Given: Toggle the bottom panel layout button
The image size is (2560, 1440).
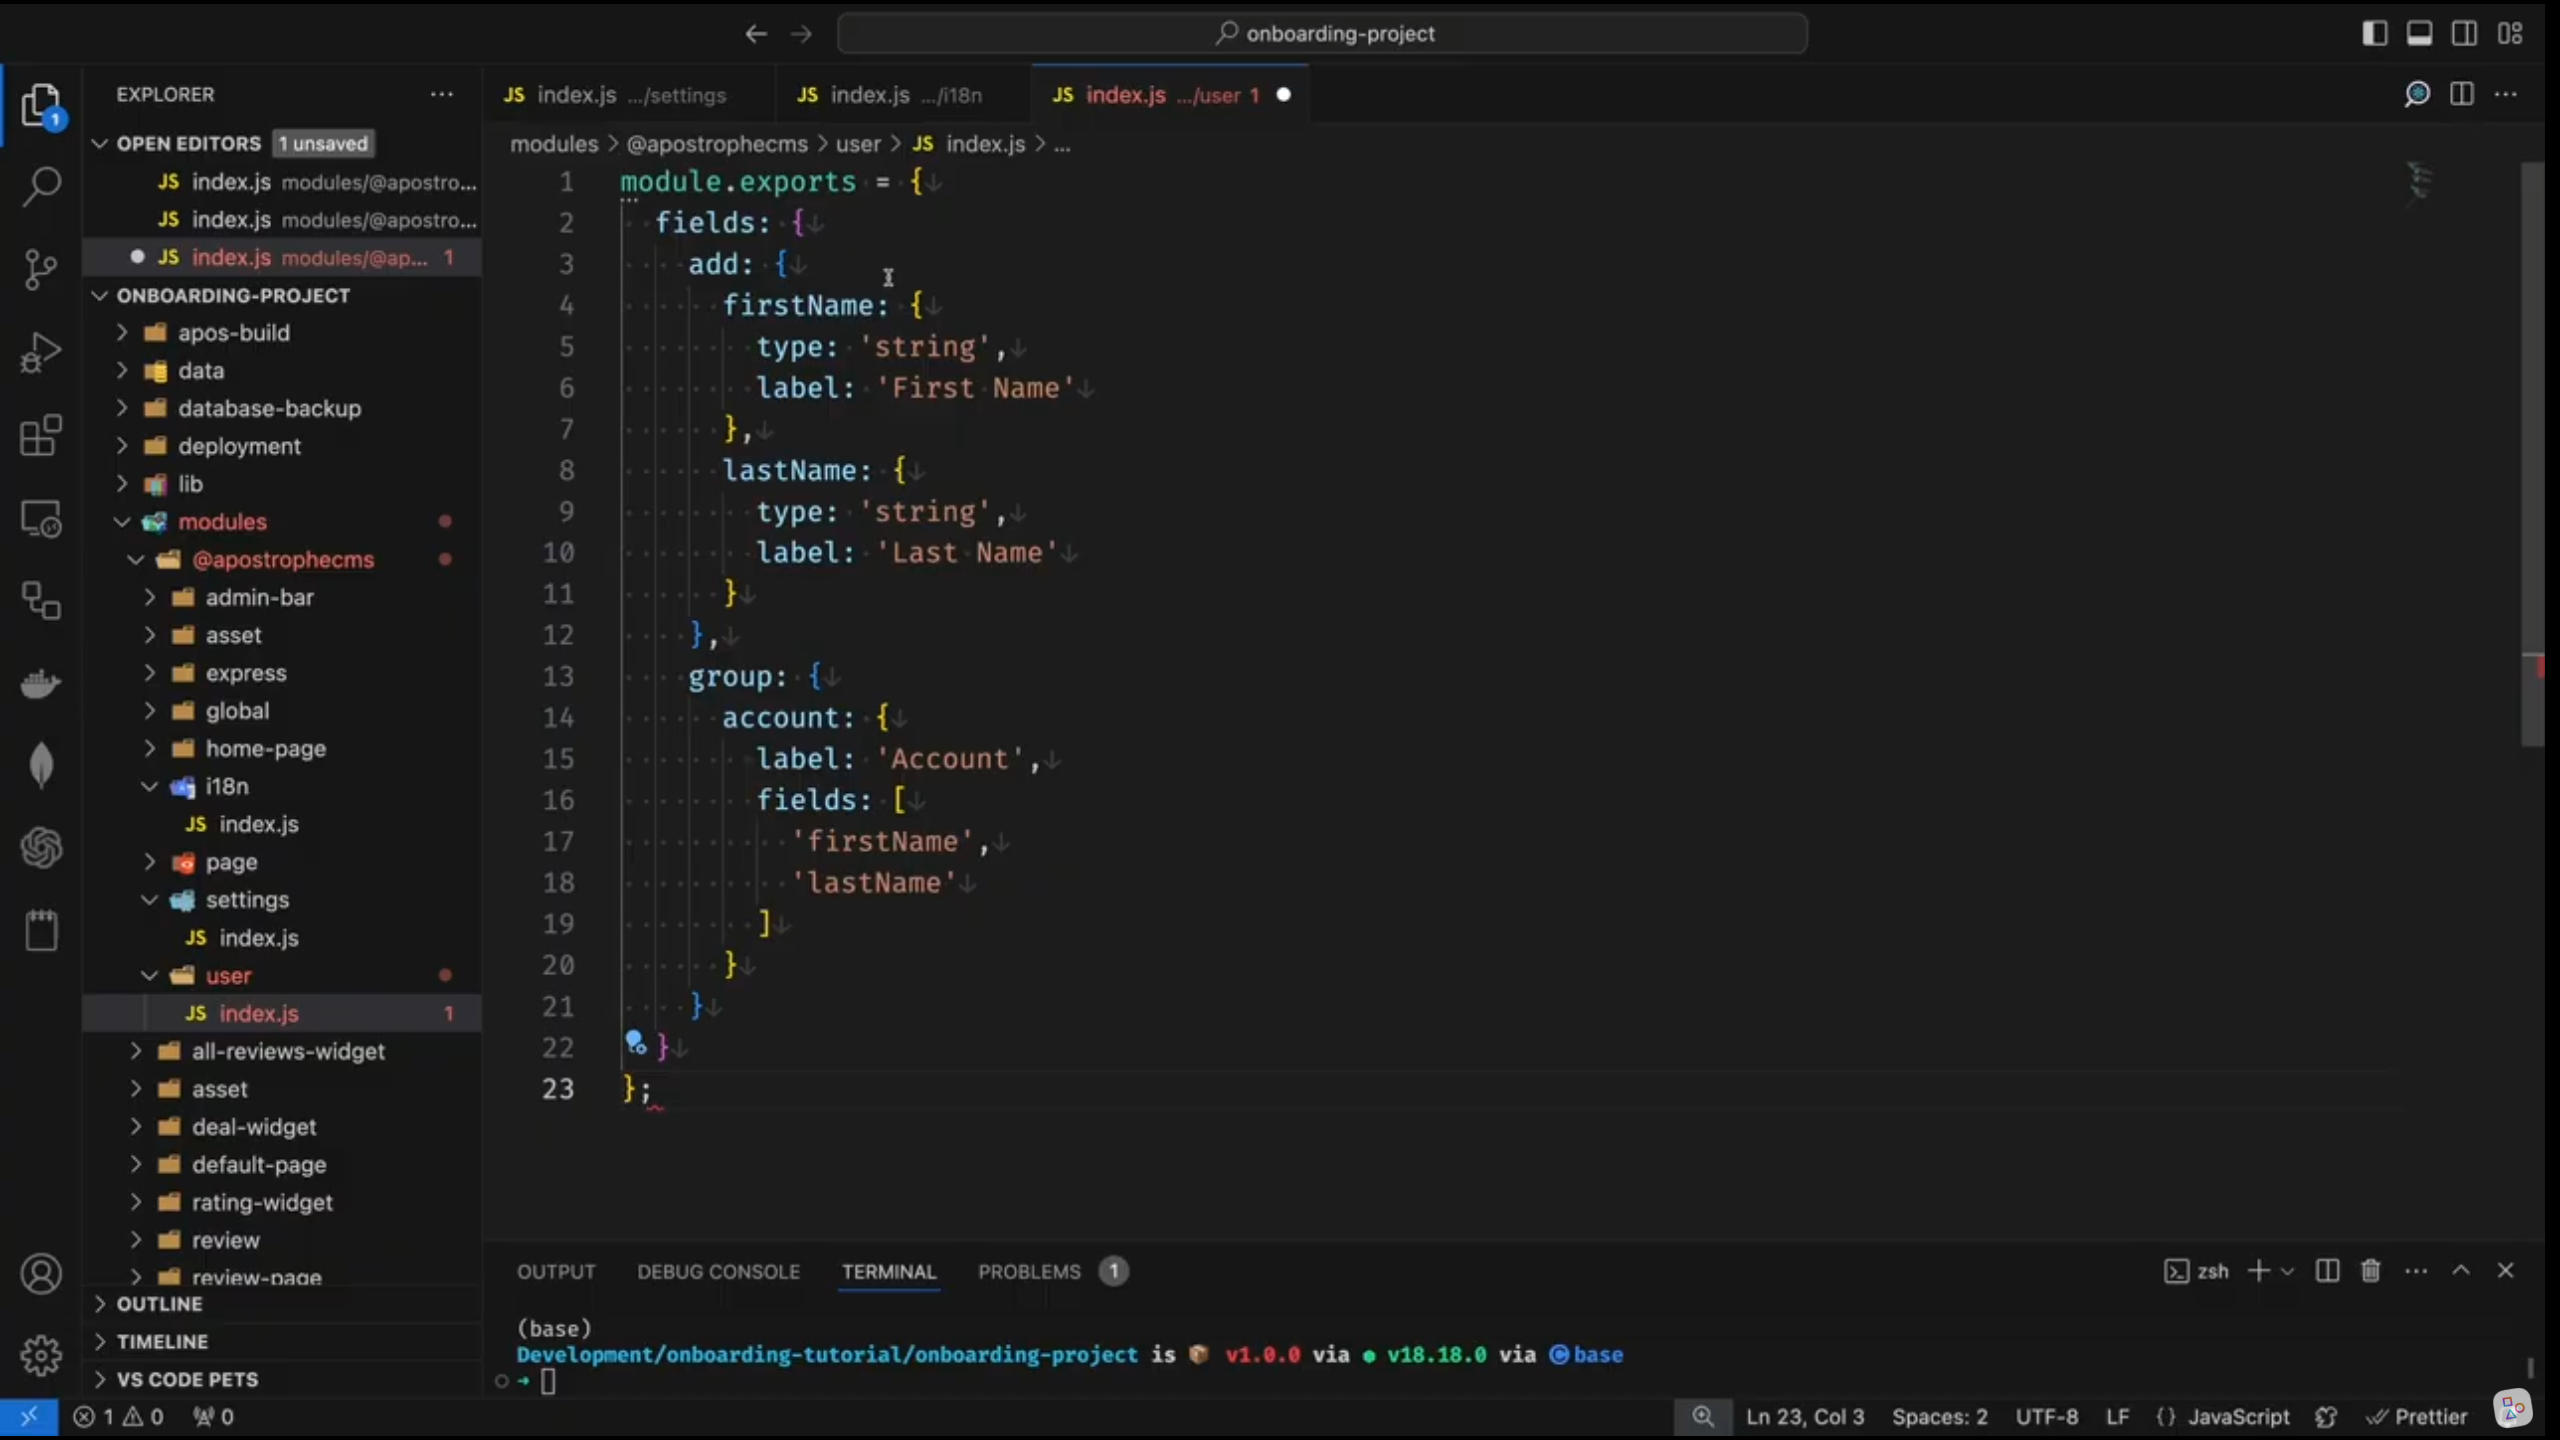Looking at the screenshot, I should [2420, 33].
